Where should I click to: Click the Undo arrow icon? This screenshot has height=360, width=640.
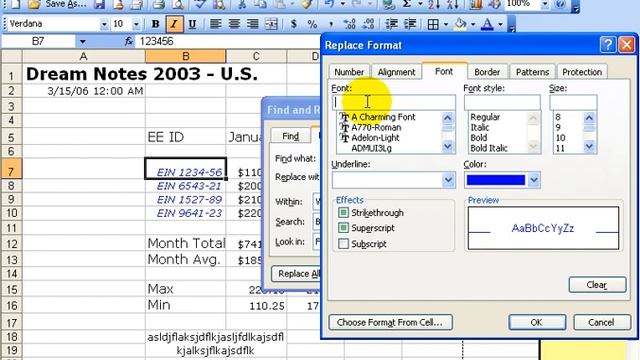[329, 4]
